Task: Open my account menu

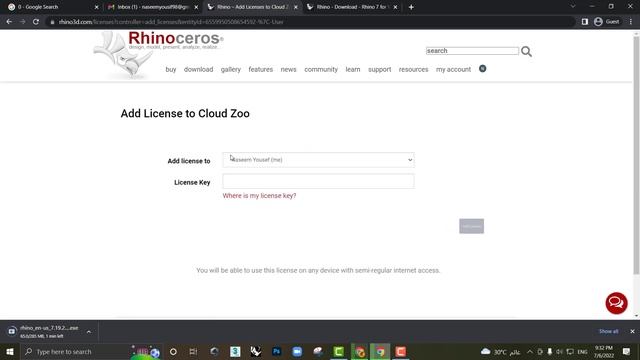Action: click(453, 69)
